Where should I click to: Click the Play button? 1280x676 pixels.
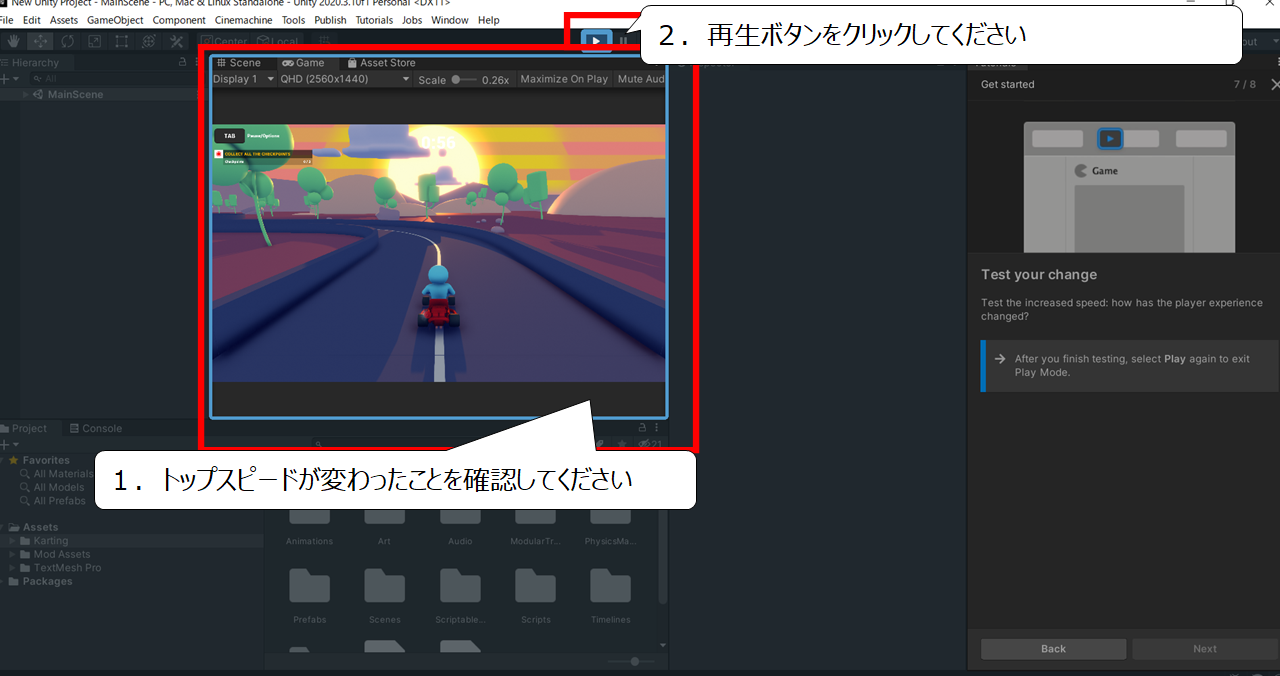pyautogui.click(x=596, y=41)
